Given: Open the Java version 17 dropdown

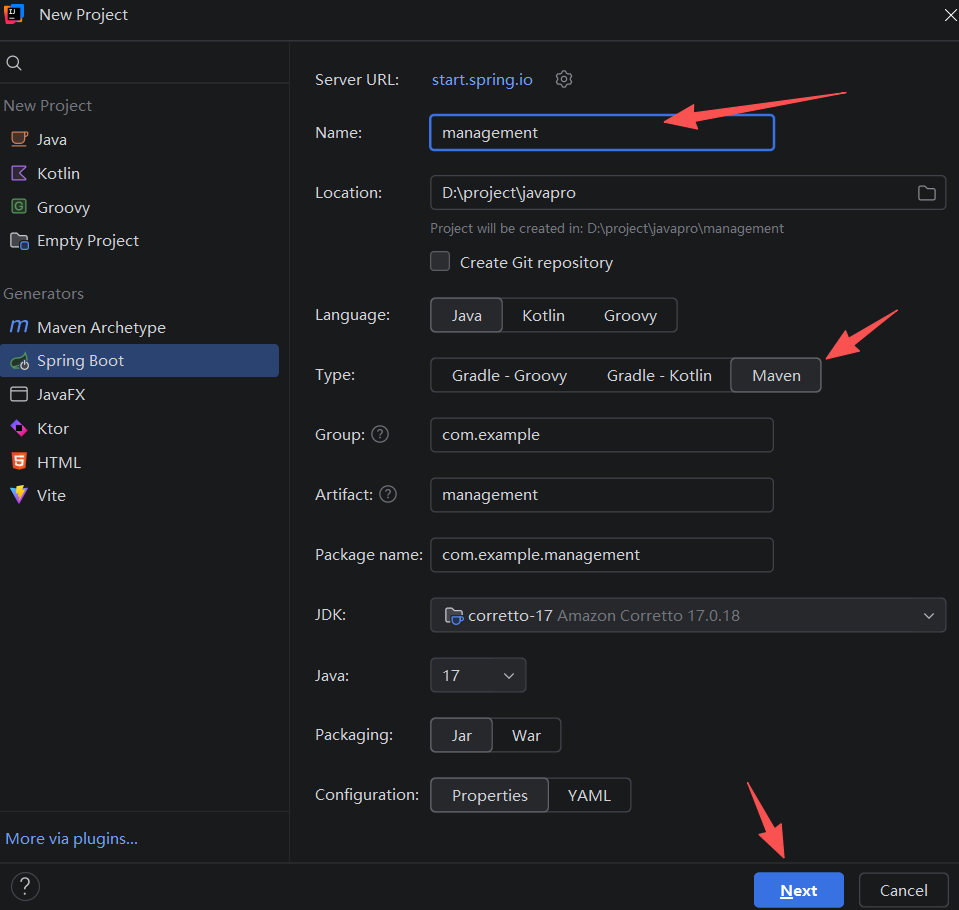Looking at the screenshot, I should tap(478, 675).
